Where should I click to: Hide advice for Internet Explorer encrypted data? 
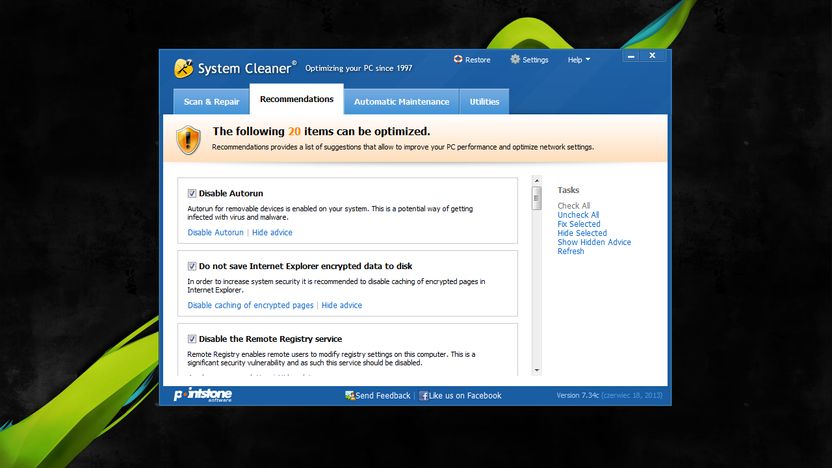(x=342, y=305)
